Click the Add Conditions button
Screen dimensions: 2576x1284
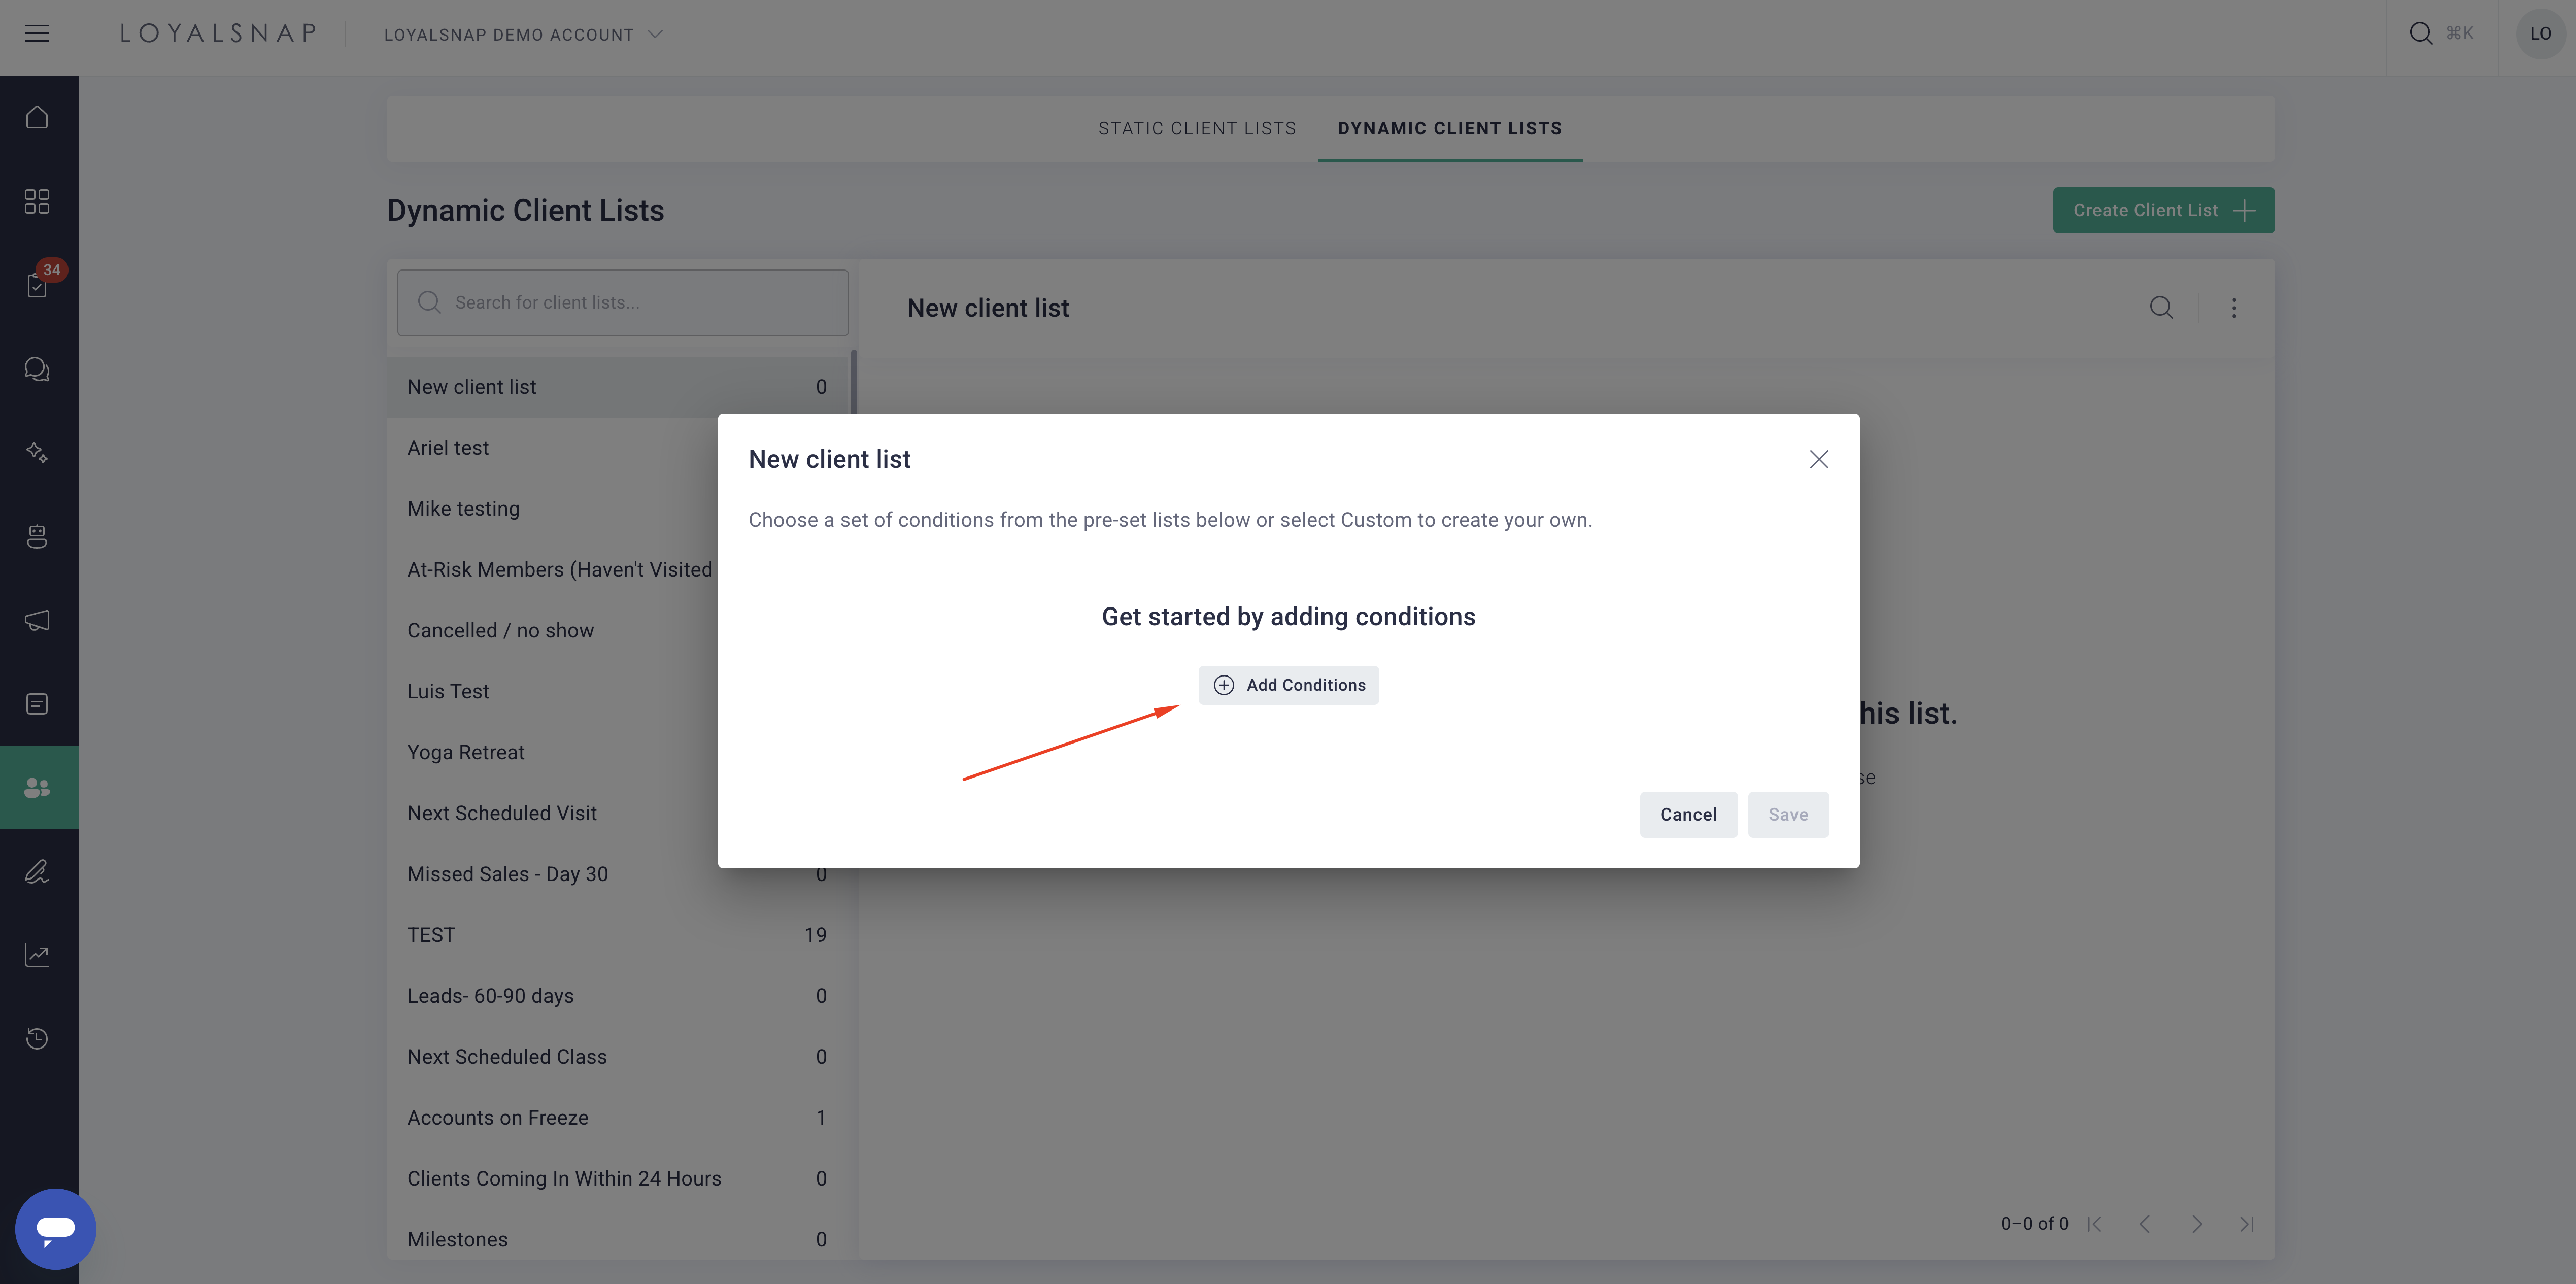[x=1289, y=685]
